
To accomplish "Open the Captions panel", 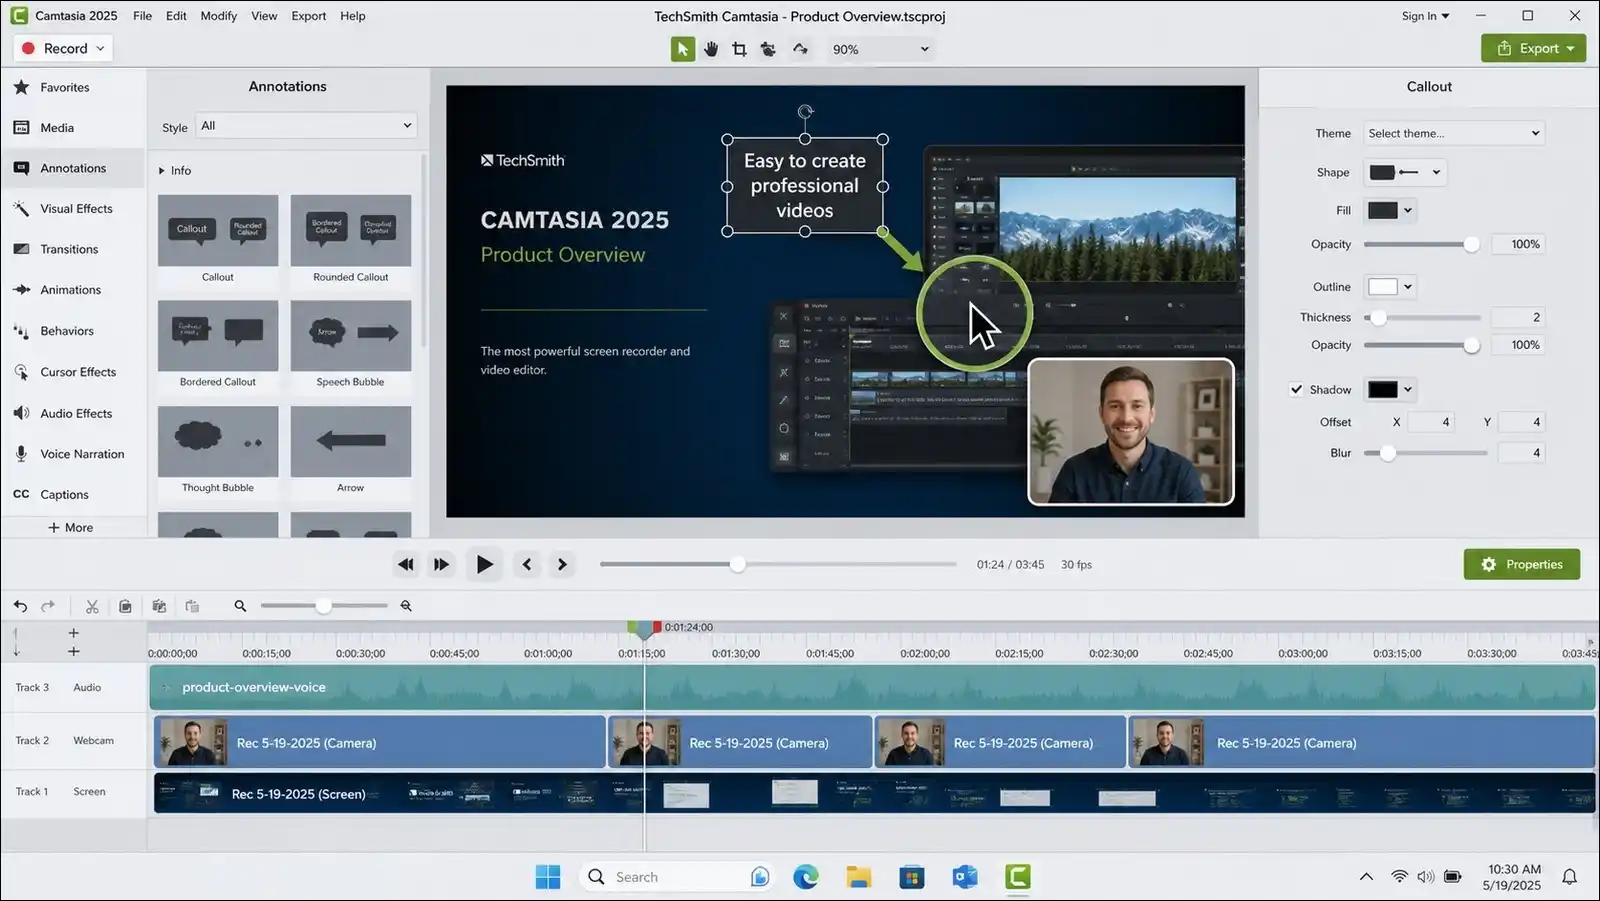I will (x=73, y=494).
